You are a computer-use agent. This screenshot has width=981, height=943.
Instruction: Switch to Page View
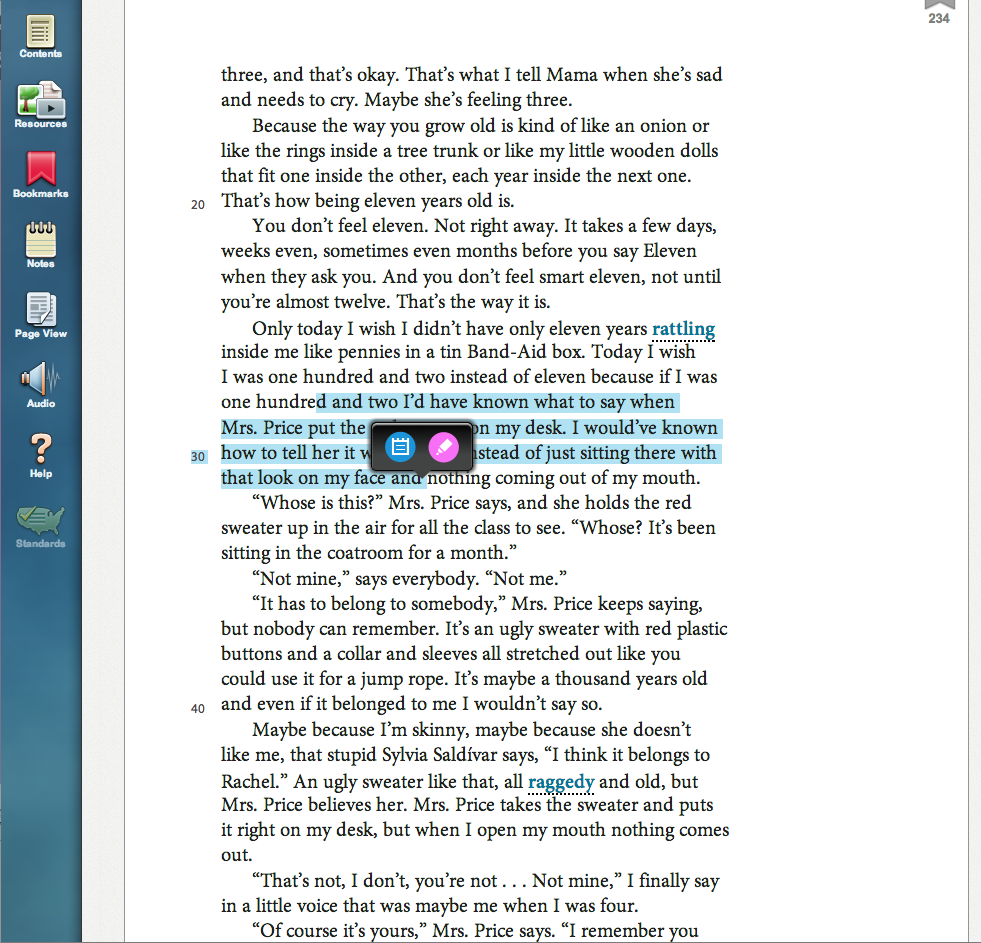tap(41, 315)
